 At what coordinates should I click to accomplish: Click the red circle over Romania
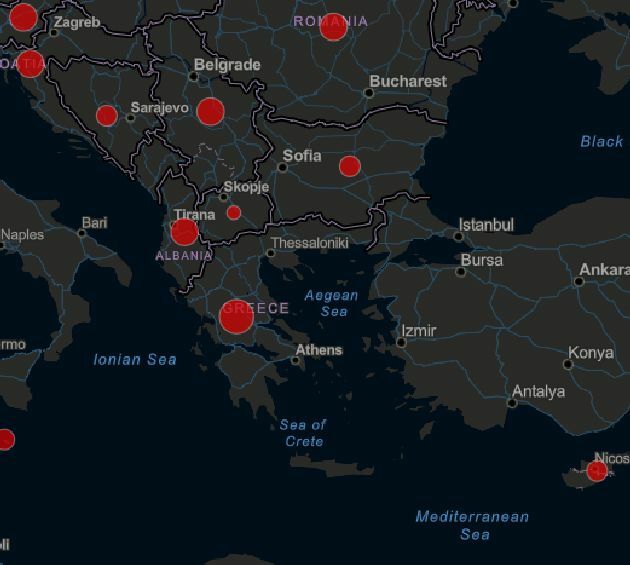(333, 27)
